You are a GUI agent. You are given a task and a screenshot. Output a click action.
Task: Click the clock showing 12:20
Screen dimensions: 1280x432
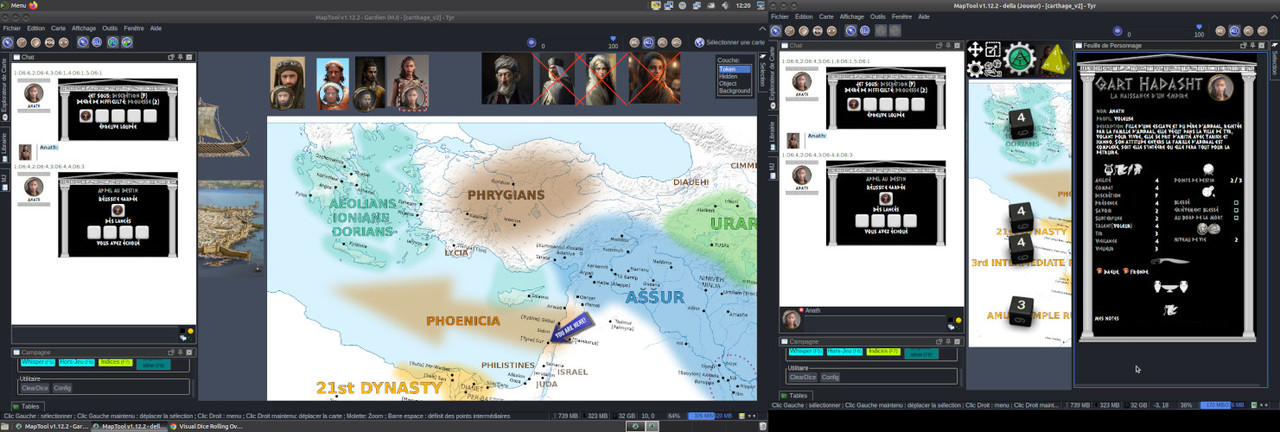point(743,5)
